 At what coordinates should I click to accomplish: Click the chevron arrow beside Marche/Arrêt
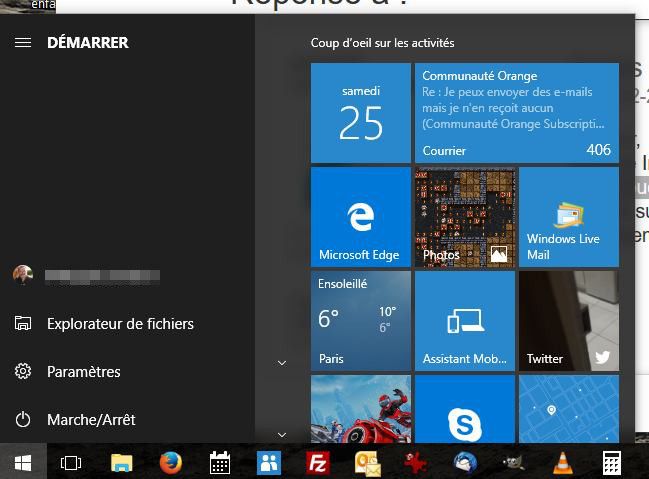(281, 435)
